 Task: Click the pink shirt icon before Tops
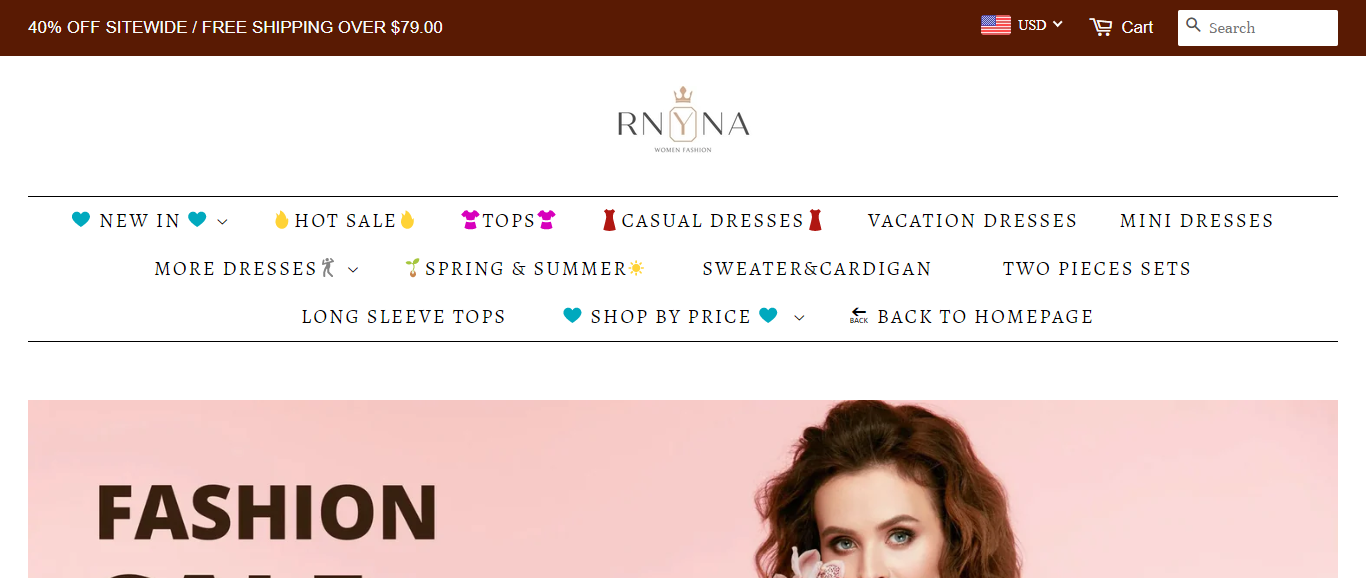coord(470,220)
